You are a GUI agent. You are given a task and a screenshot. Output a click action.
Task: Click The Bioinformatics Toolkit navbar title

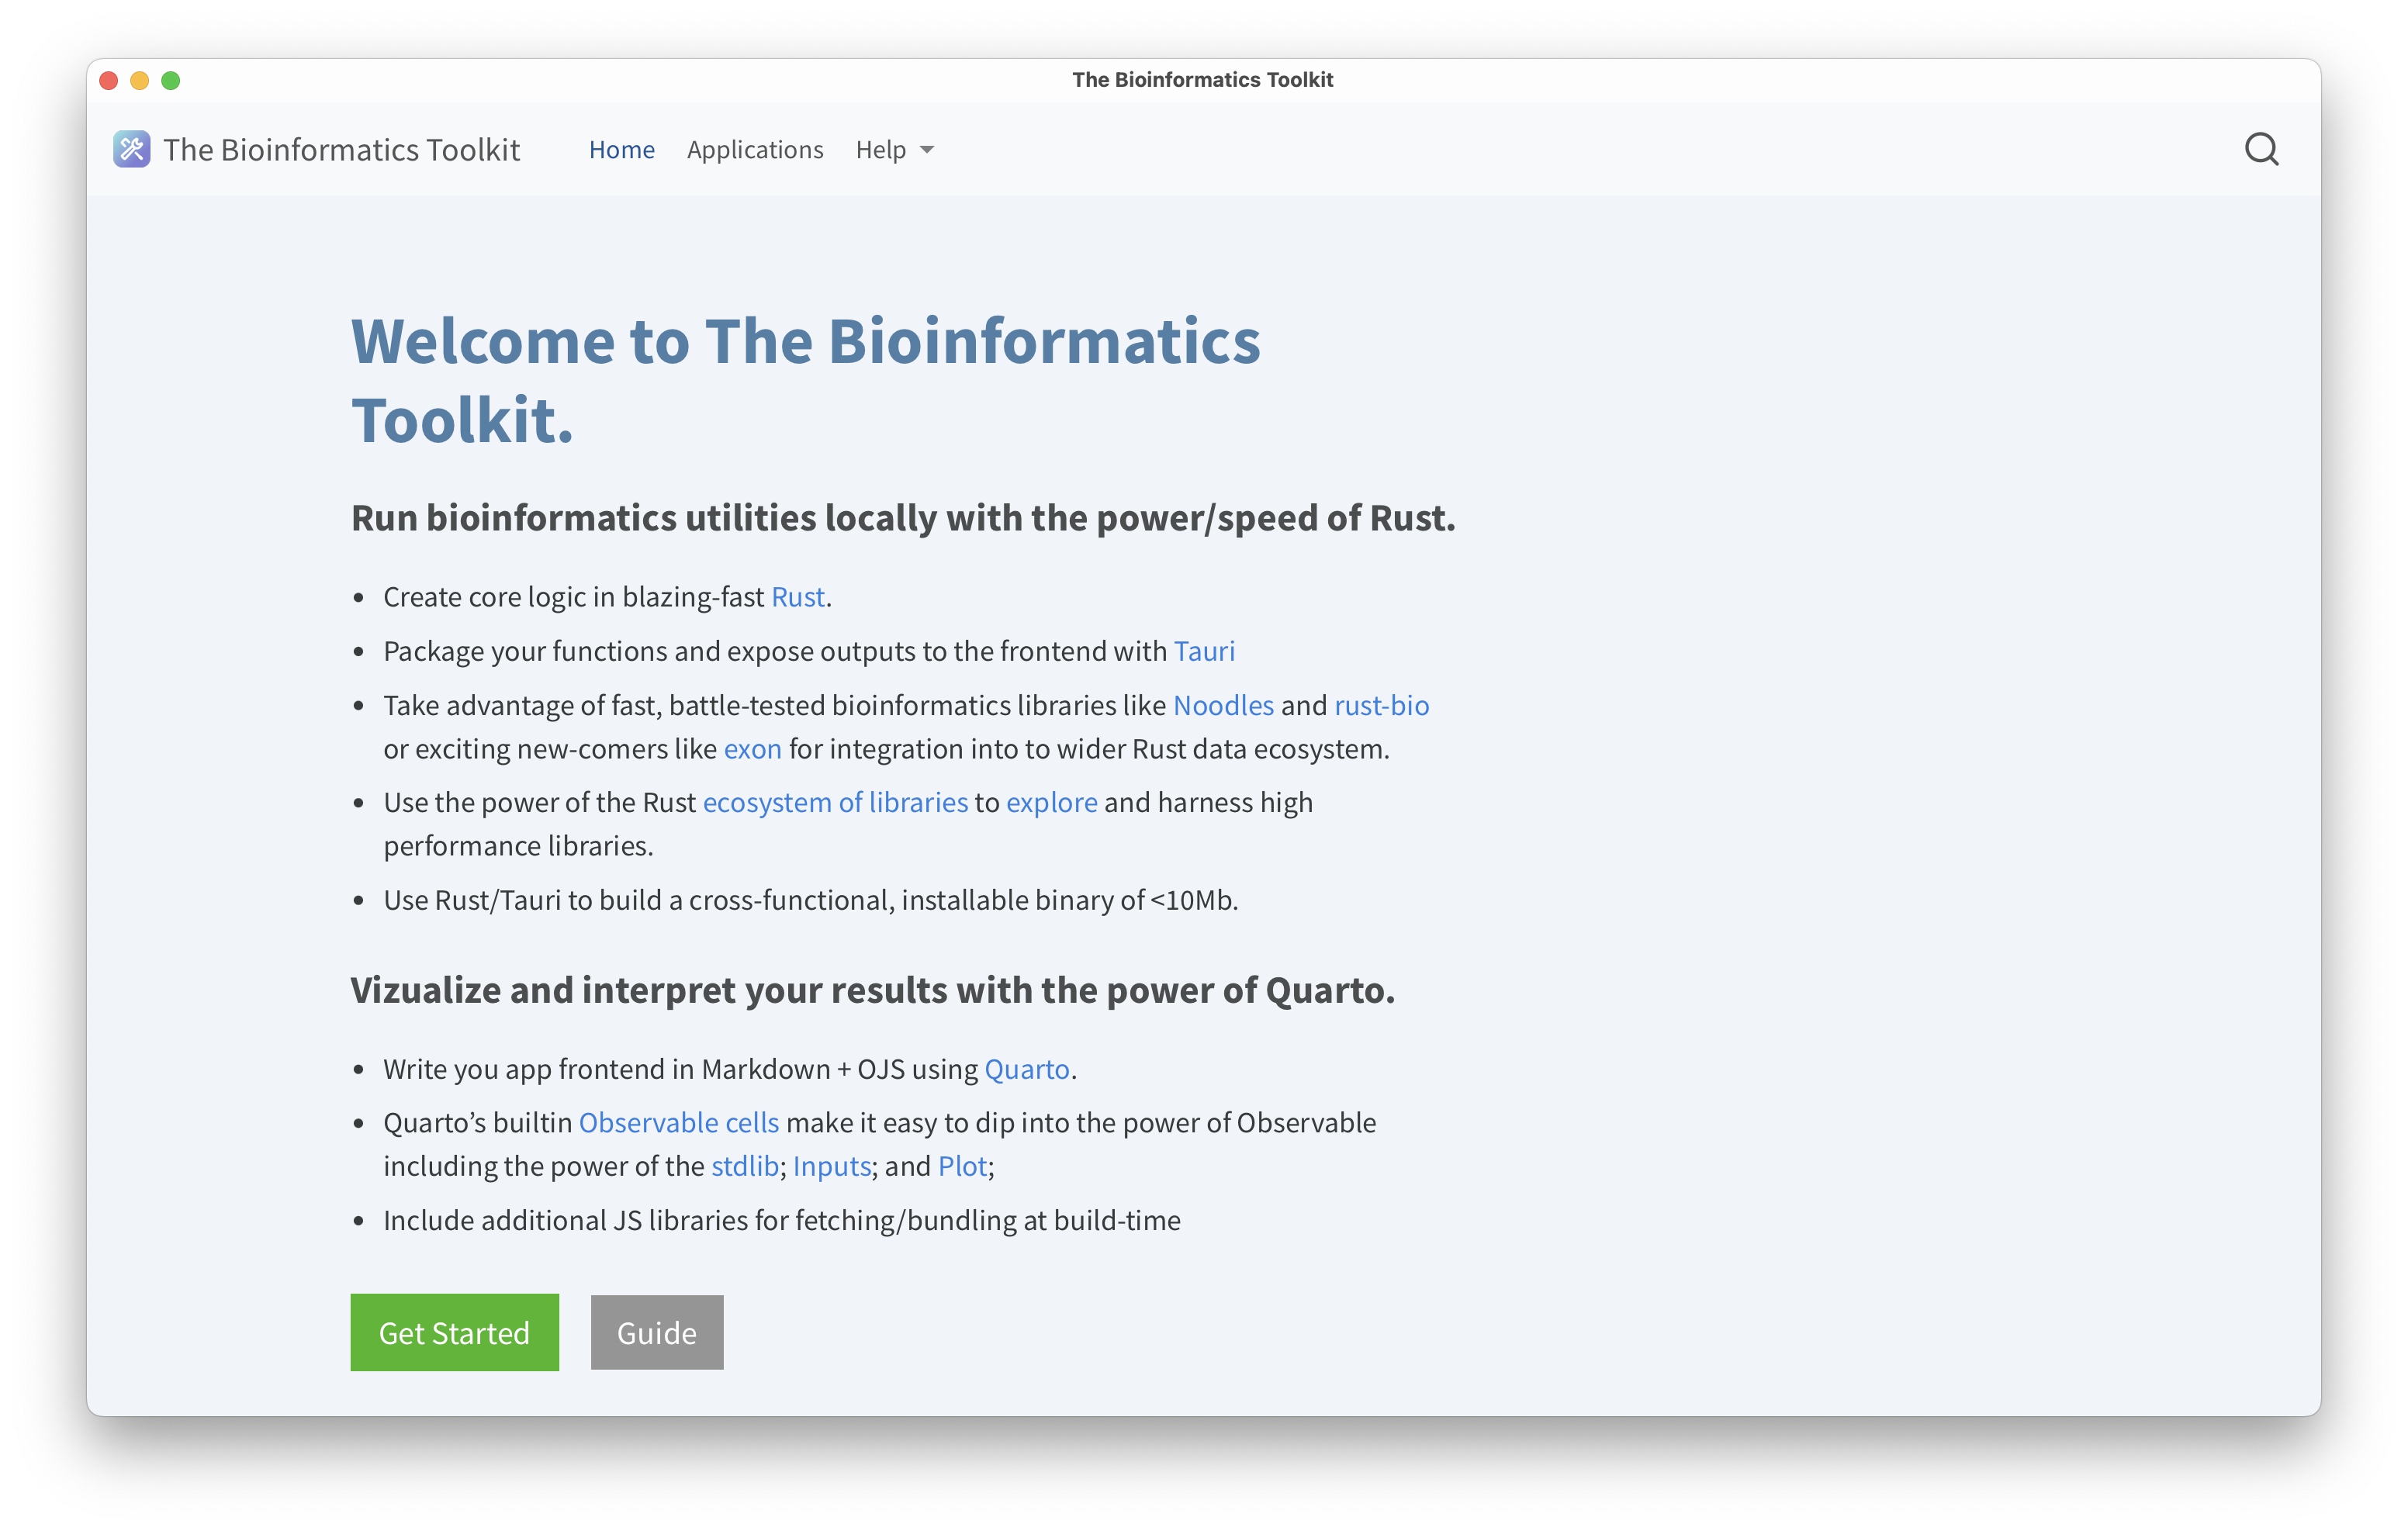pos(341,149)
